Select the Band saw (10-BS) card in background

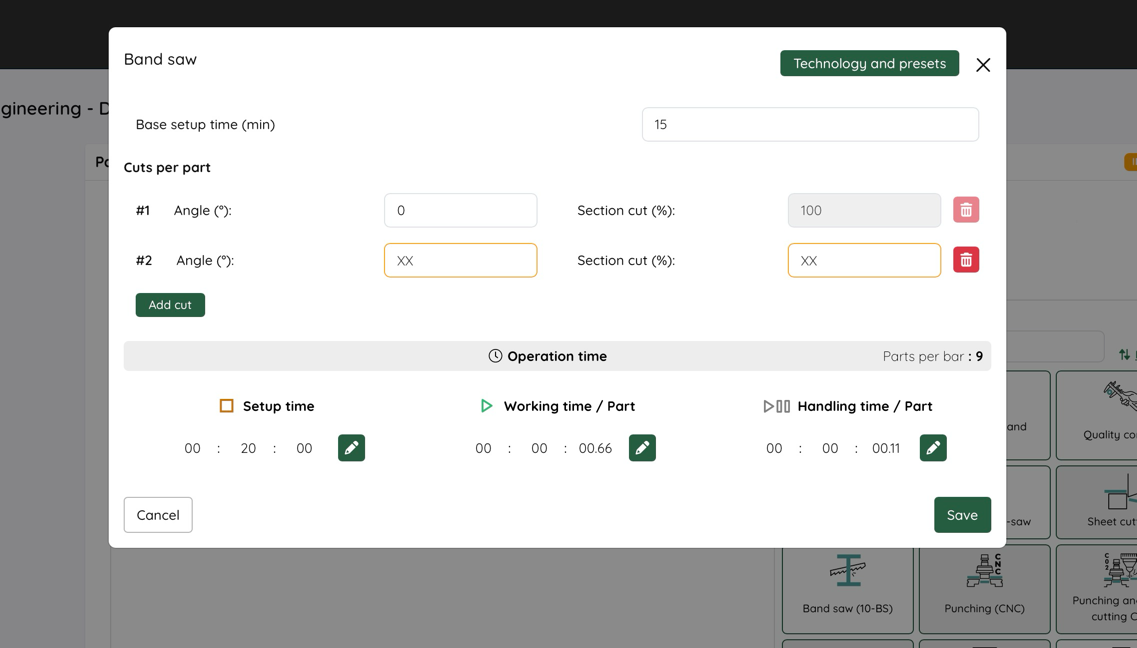click(848, 589)
